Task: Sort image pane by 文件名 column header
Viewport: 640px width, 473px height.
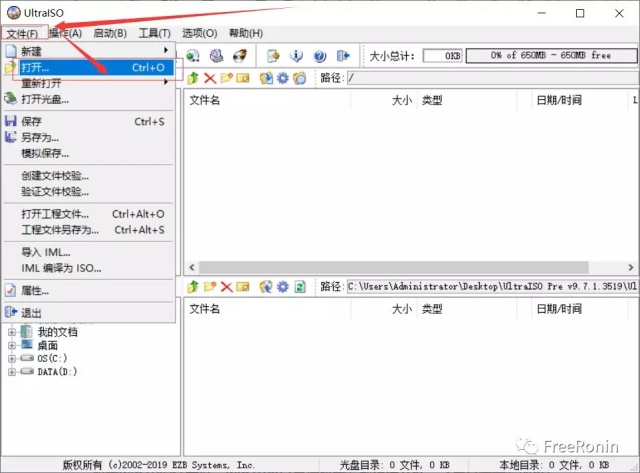Action: click(268, 100)
